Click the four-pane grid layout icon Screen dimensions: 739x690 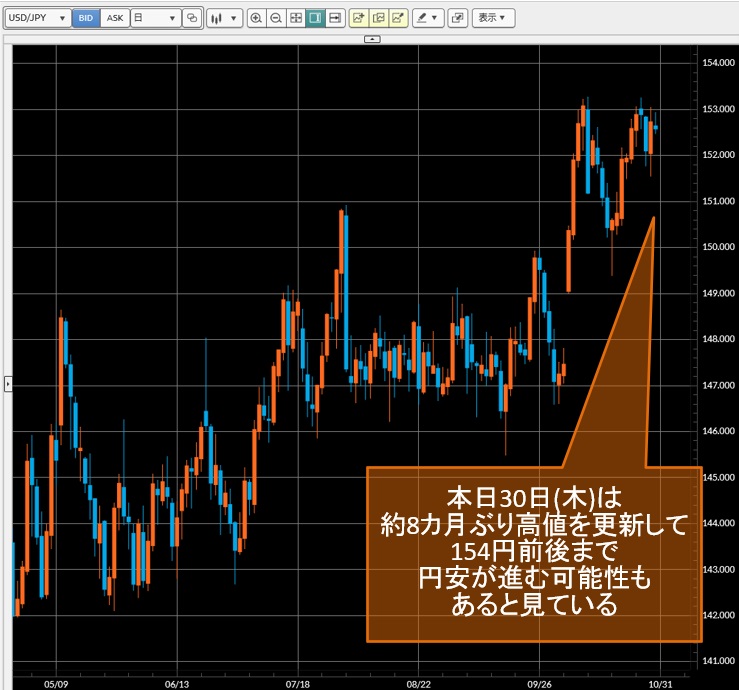click(x=295, y=18)
